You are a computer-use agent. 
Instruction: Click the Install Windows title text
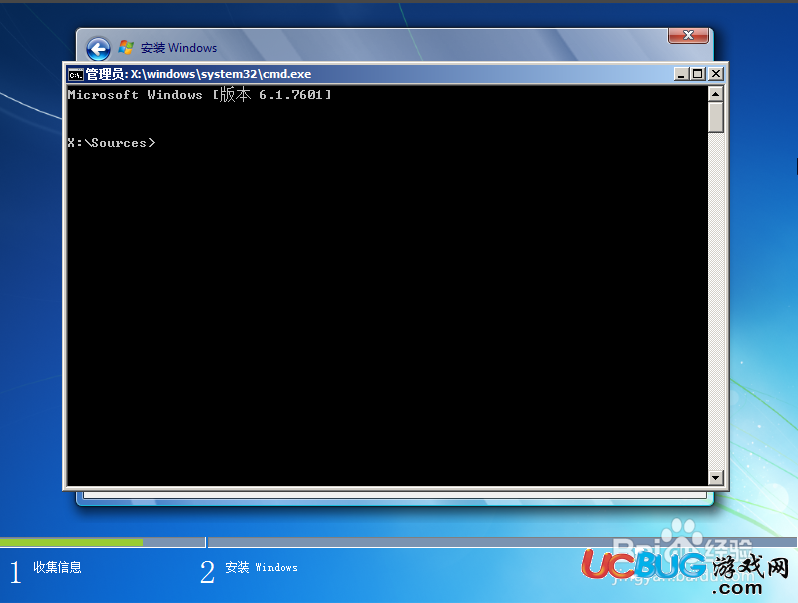[x=179, y=48]
